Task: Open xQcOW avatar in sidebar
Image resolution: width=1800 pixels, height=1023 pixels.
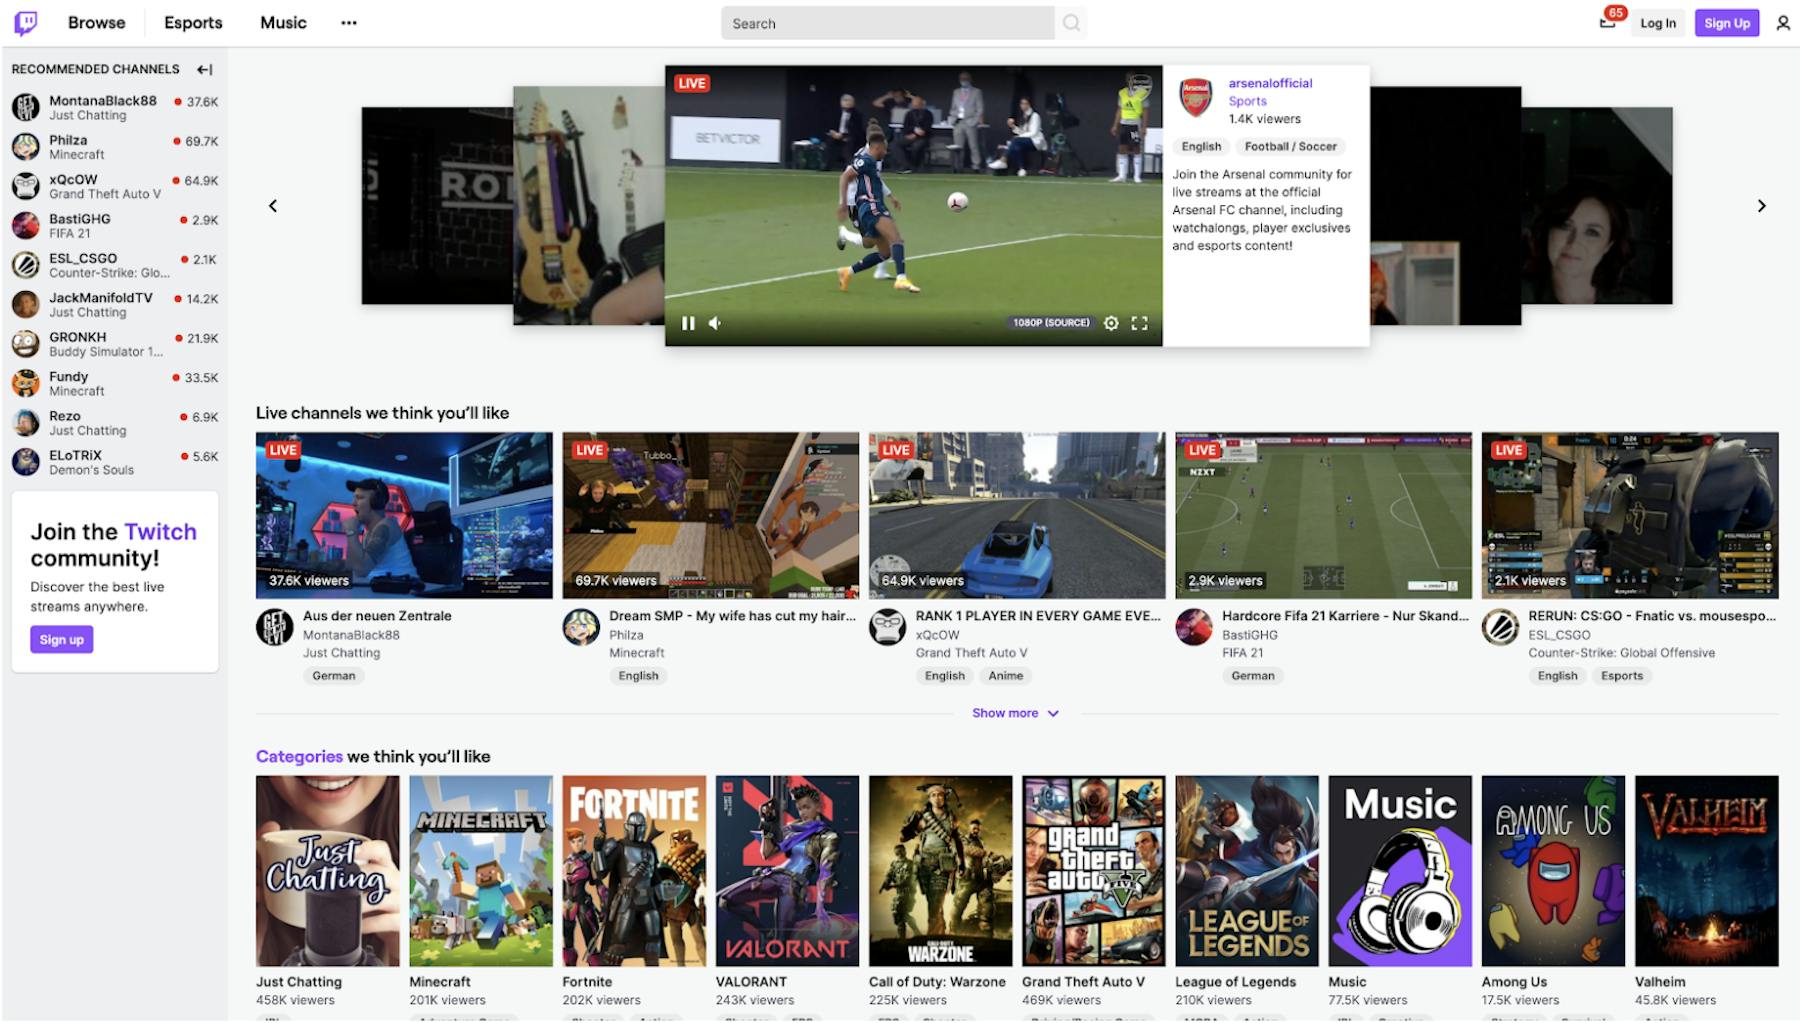Action: [x=26, y=186]
